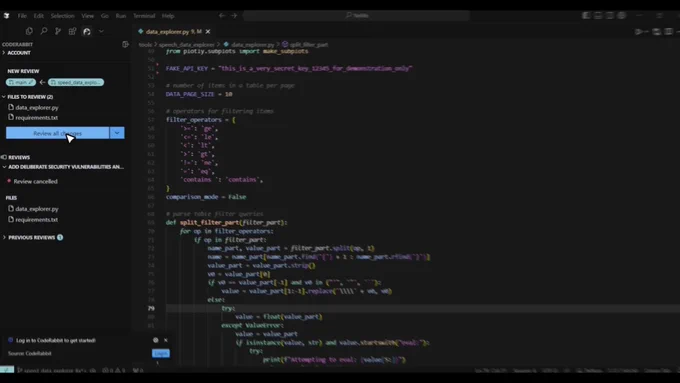This screenshot has width=680, height=383.
Task: Select the CodeRabbit view icon
Action: click(87, 31)
